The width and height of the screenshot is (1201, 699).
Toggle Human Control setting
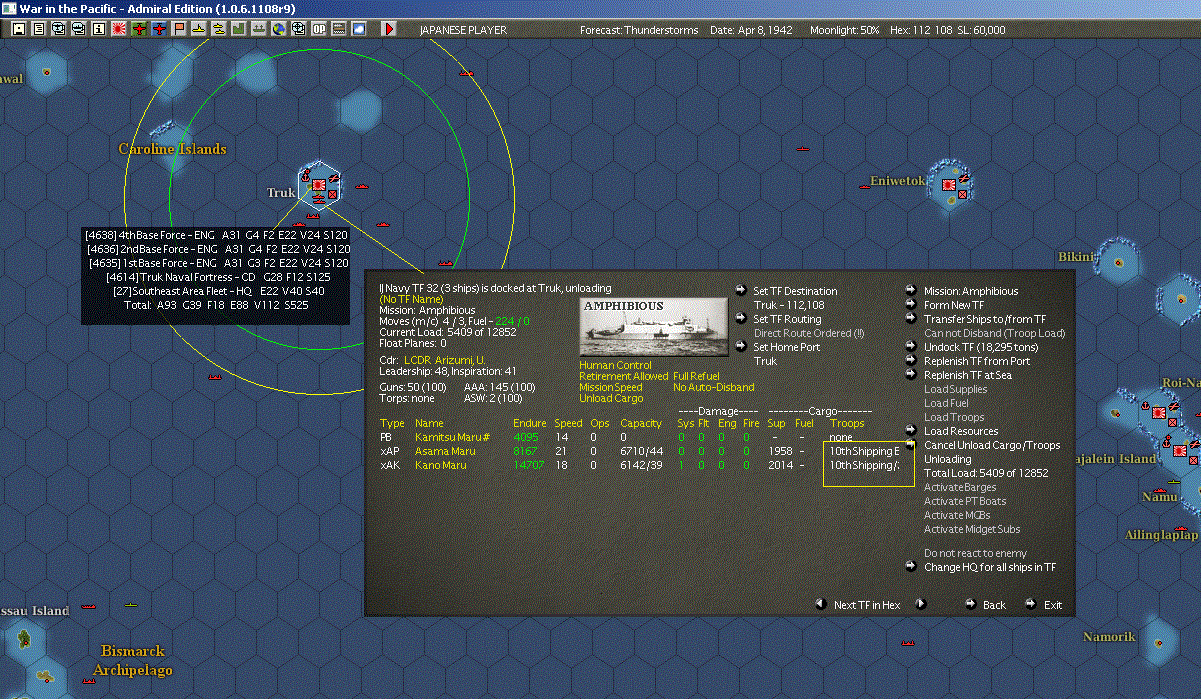(x=615, y=366)
